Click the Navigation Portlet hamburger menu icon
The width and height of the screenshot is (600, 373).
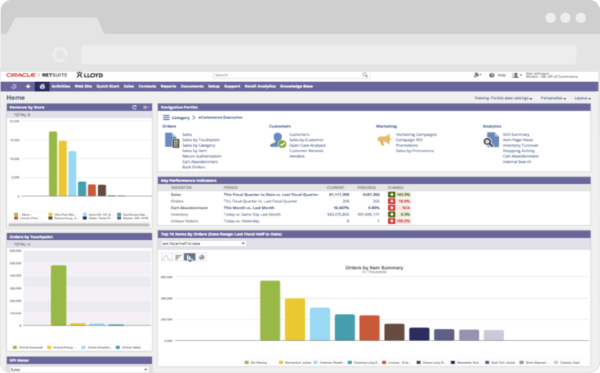166,117
